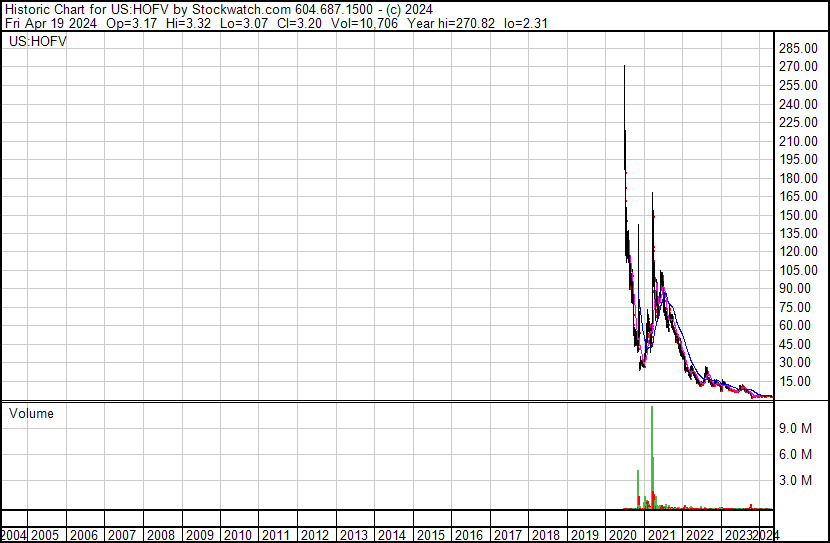Screen dimensions: 830x543
Task: Click the 2004 year label on the time axis
Action: (x=14, y=535)
